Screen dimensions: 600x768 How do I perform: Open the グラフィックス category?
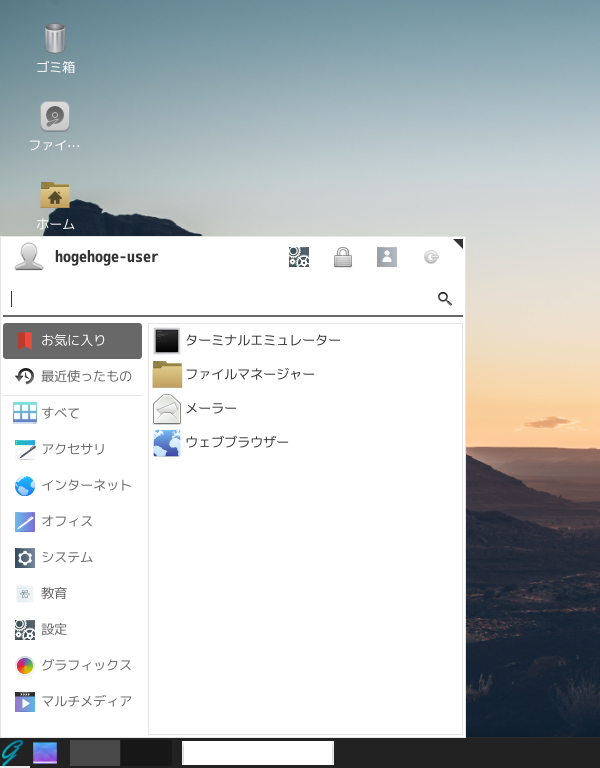pyautogui.click(x=72, y=665)
